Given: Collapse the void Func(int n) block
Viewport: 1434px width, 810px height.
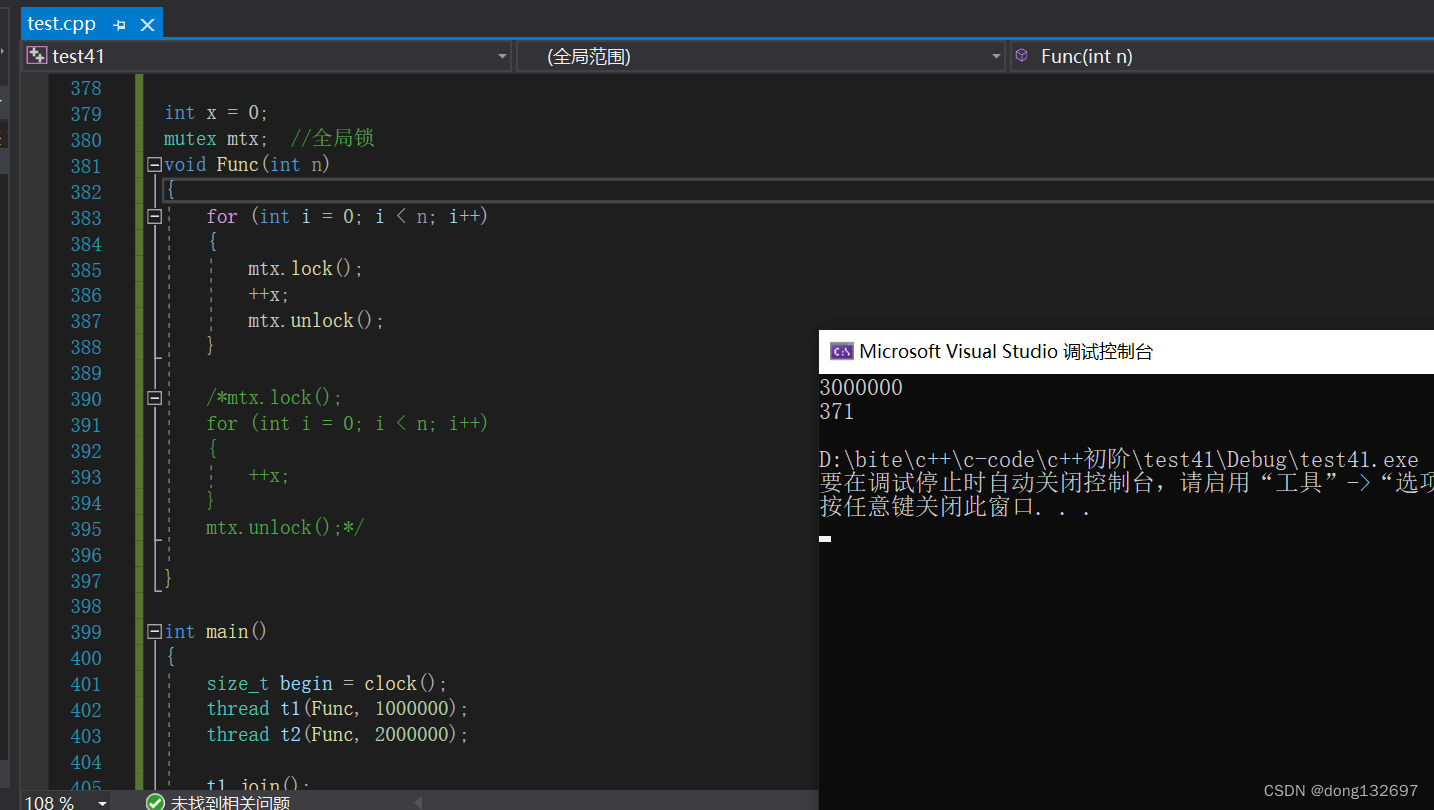Looking at the screenshot, I should (x=154, y=164).
